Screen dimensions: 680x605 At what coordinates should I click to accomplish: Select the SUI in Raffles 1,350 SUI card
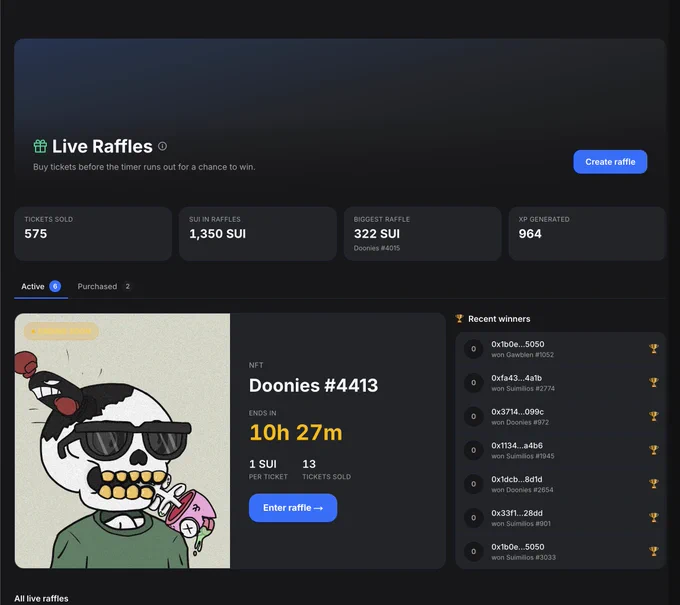(x=258, y=234)
